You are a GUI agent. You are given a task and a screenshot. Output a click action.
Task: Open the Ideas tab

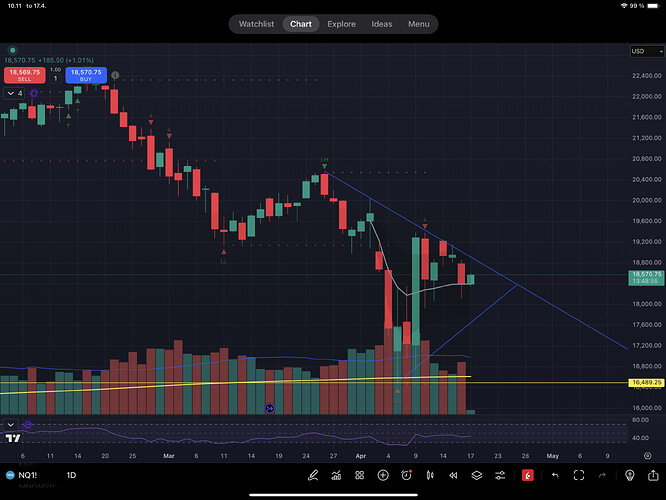382,24
